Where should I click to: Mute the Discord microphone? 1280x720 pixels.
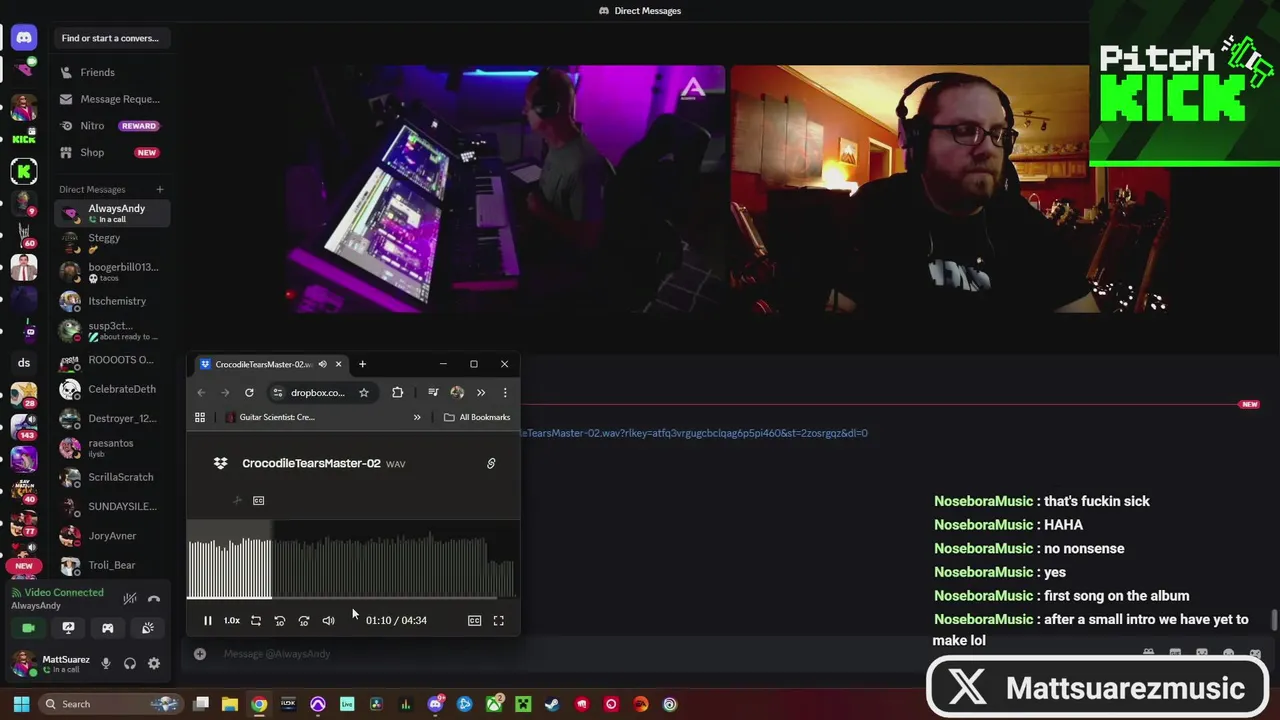tap(106, 663)
